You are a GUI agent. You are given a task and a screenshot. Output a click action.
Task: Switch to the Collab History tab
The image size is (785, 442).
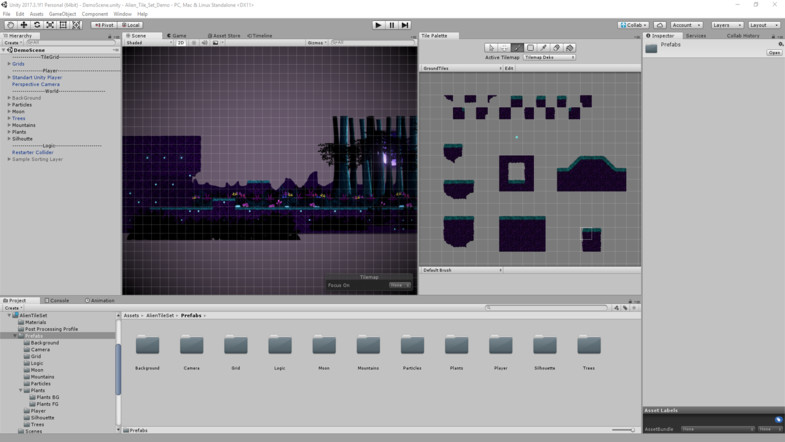click(x=743, y=36)
